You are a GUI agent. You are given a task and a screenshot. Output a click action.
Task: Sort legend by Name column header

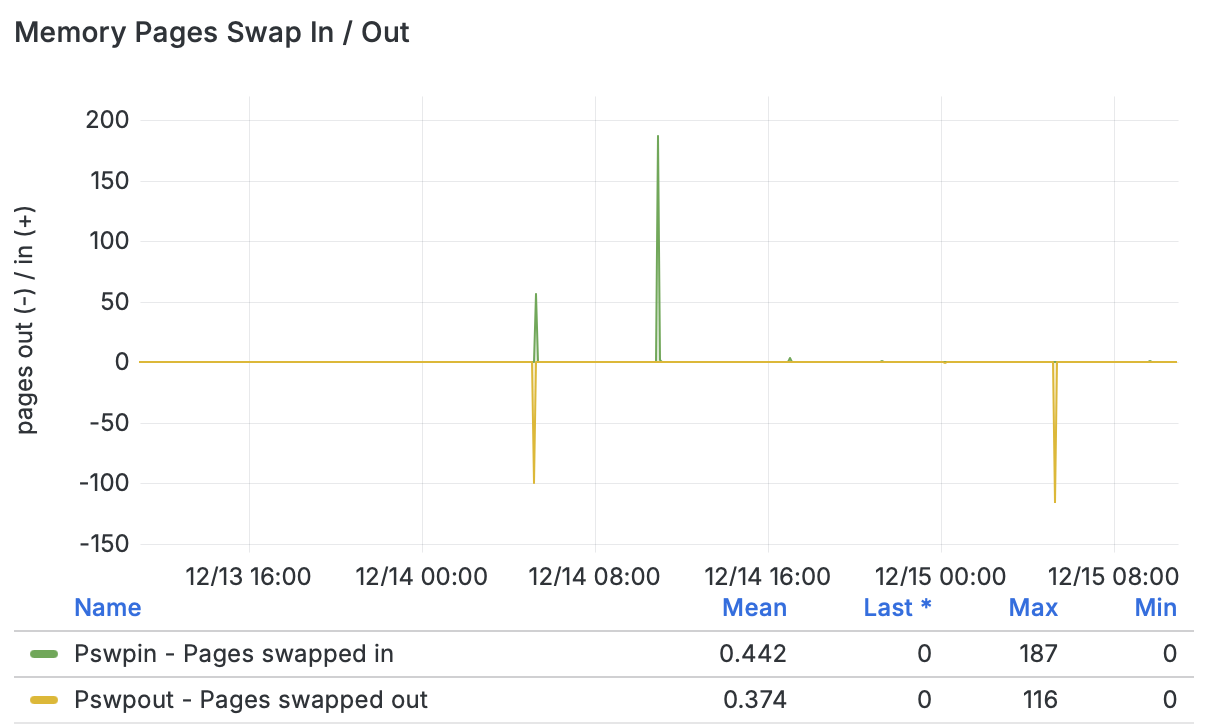pos(108,608)
